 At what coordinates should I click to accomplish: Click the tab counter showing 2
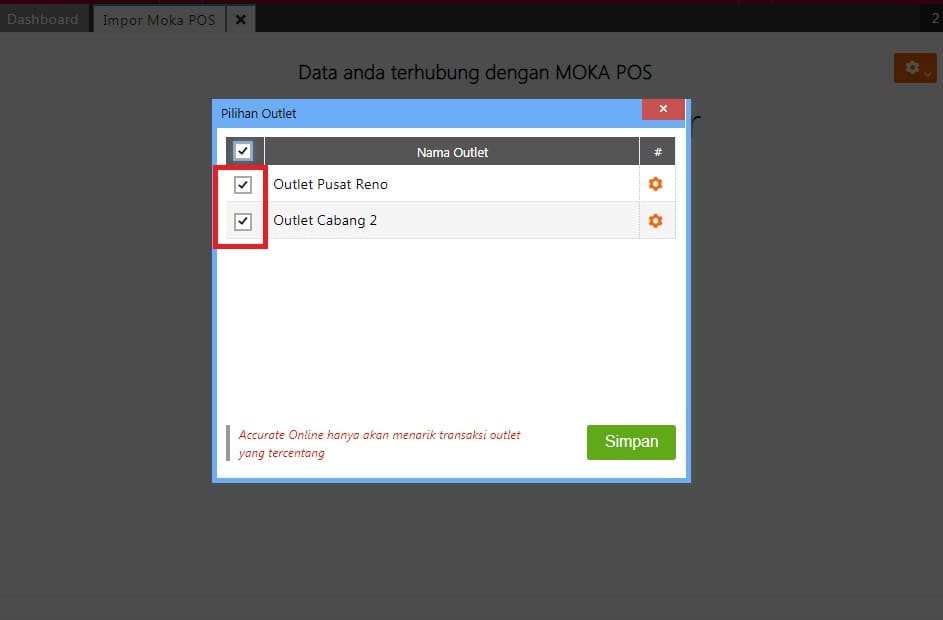point(935,19)
